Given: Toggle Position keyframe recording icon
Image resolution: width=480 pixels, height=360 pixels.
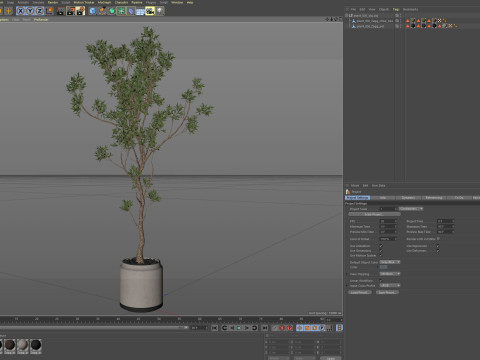Looking at the screenshot, I should pos(300,328).
